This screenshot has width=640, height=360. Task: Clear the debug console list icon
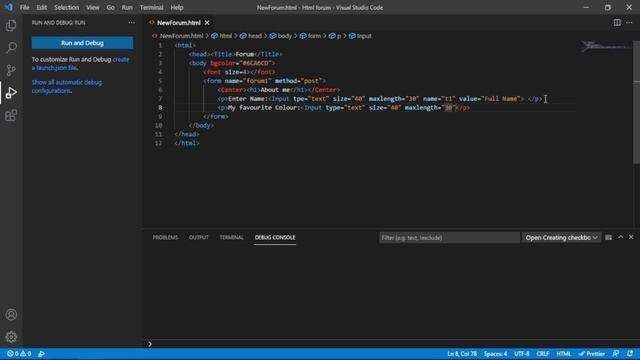coord(608,238)
